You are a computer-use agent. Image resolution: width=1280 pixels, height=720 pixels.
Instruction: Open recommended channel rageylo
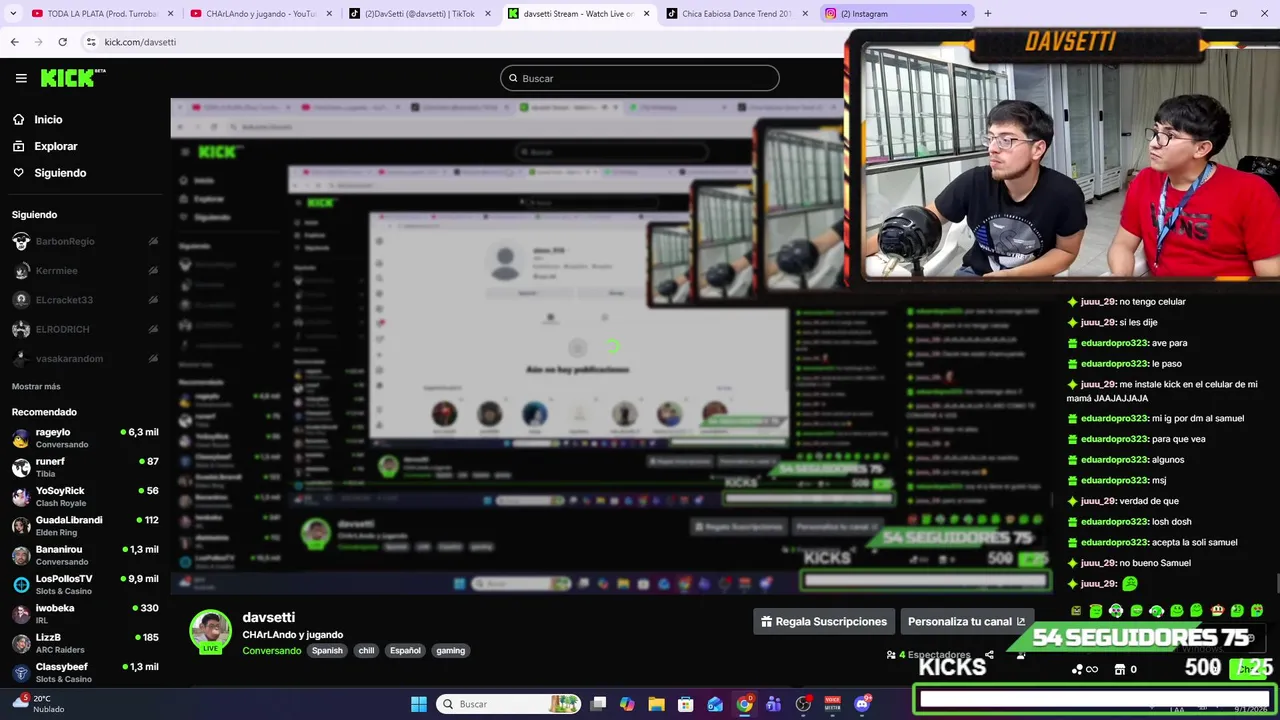(x=85, y=438)
